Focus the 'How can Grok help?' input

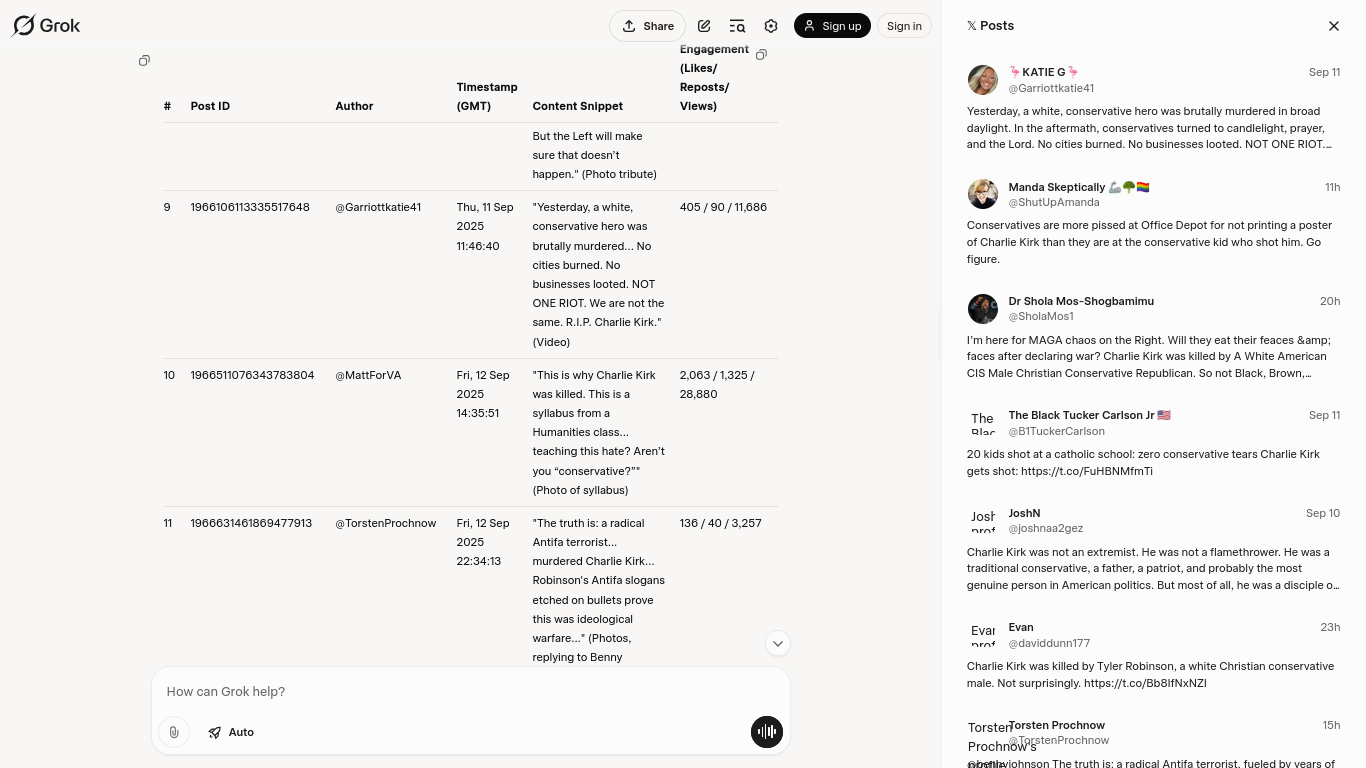click(x=470, y=692)
